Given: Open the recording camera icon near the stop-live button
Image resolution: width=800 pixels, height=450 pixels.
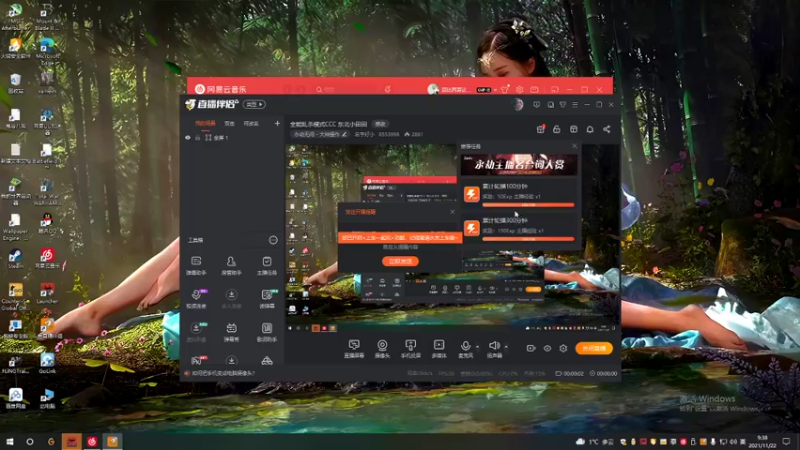Looking at the screenshot, I should [x=531, y=348].
